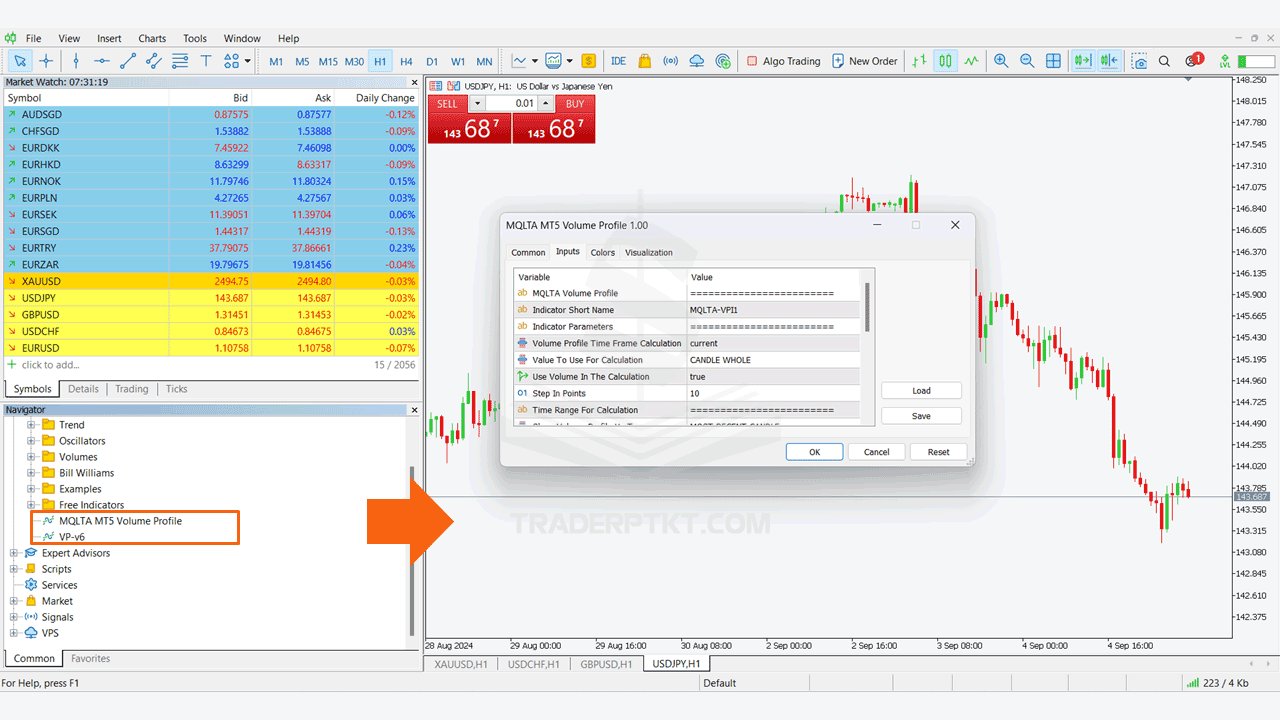Activate the crosshair tool

46,61
